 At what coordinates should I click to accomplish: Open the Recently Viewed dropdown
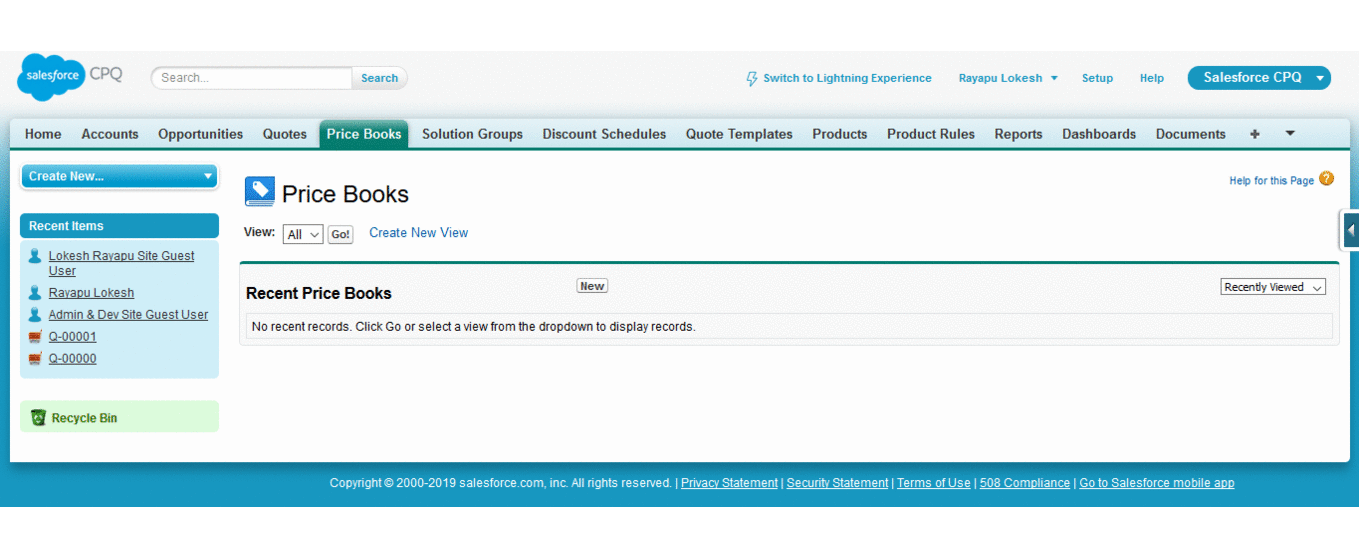pyautogui.click(x=1273, y=287)
